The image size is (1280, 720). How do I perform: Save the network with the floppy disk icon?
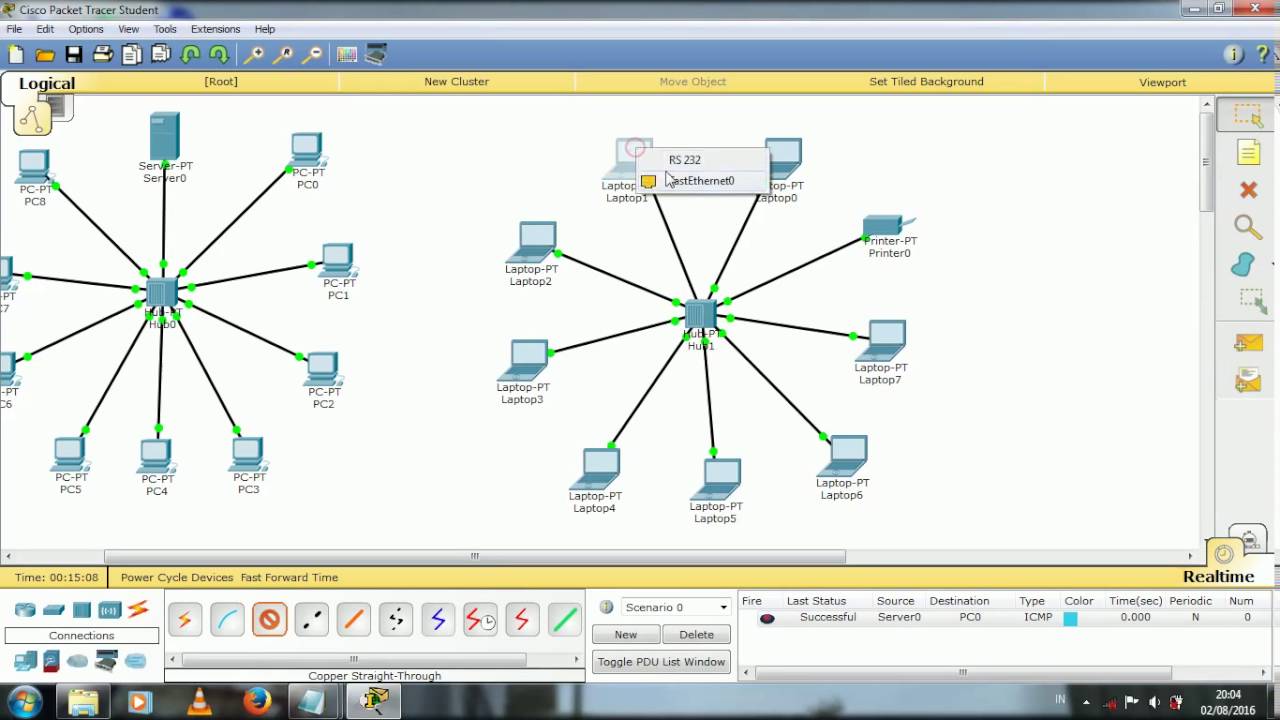point(74,55)
